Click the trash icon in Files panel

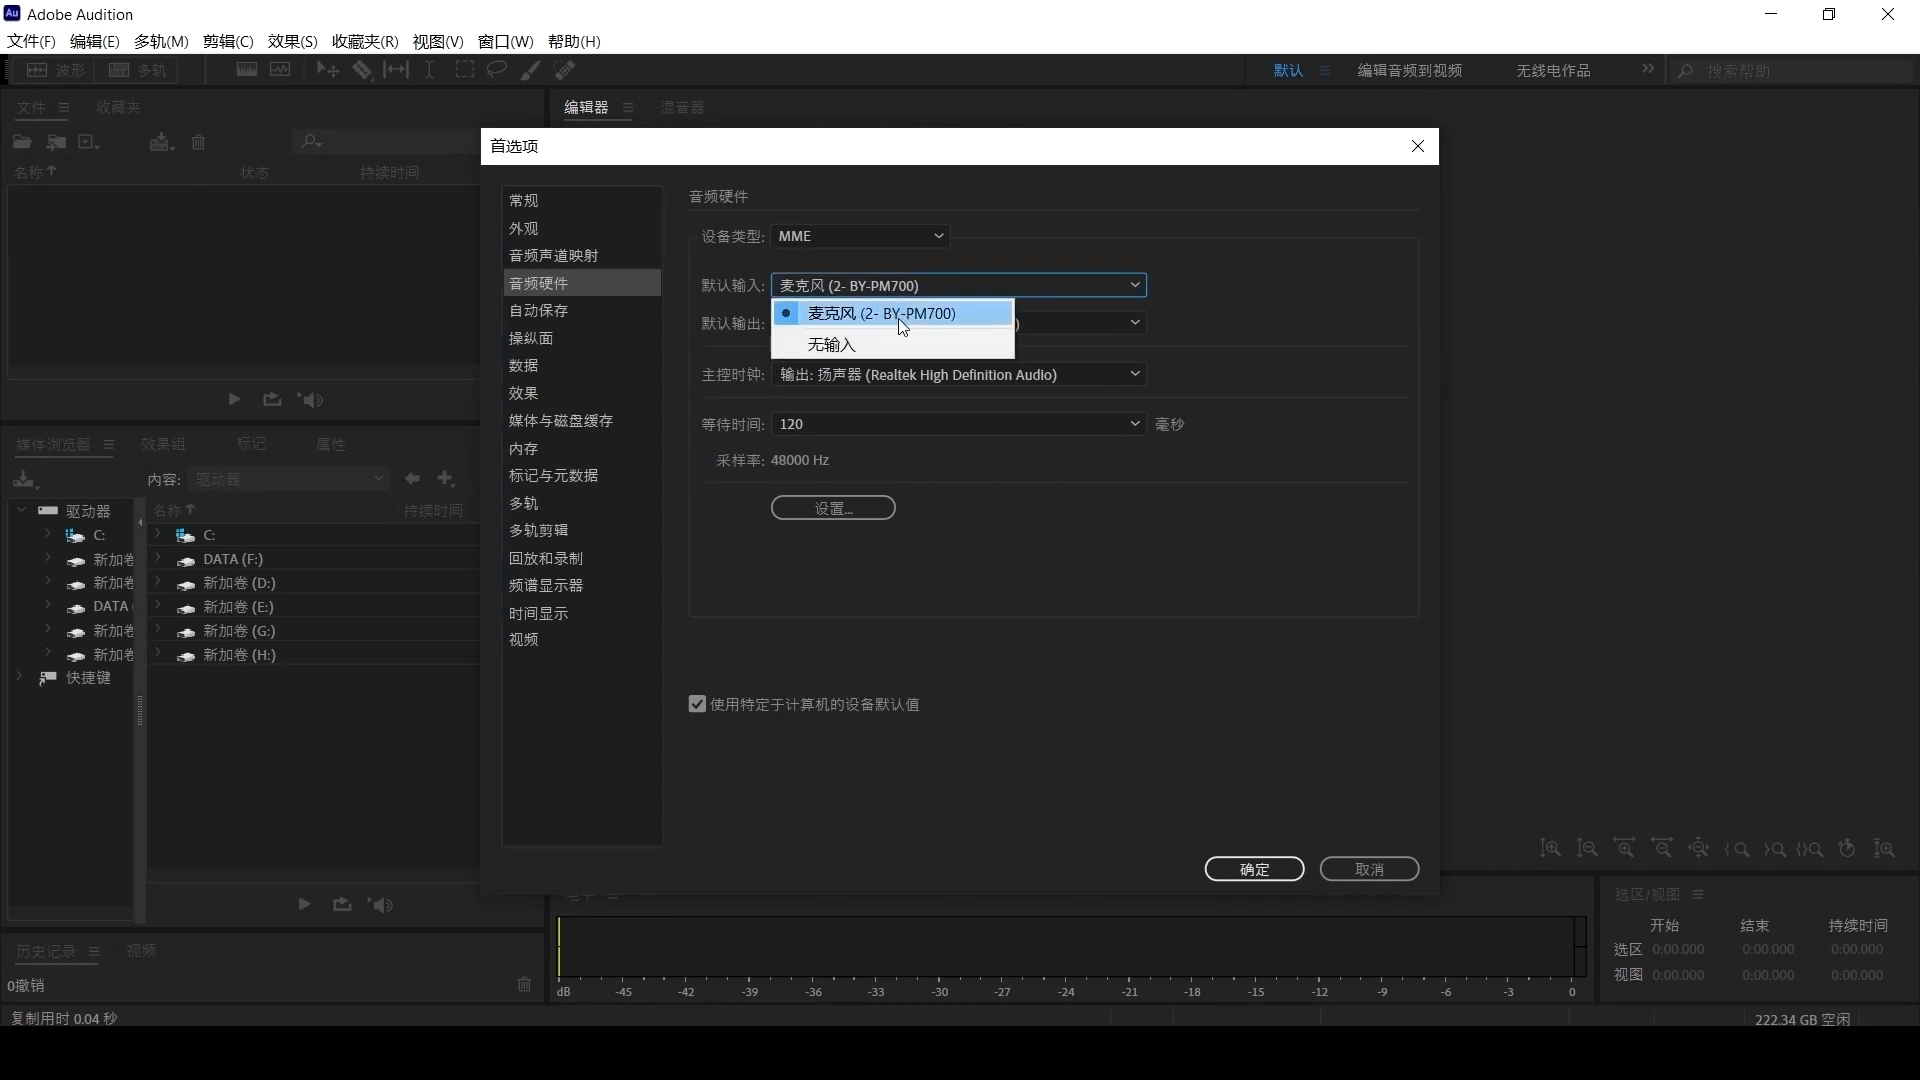[198, 142]
